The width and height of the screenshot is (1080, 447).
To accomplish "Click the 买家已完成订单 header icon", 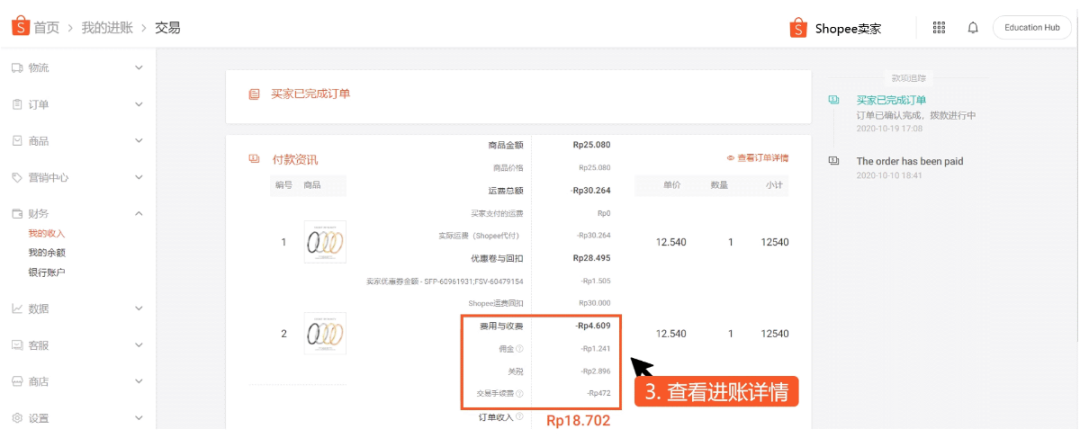I will [x=254, y=94].
